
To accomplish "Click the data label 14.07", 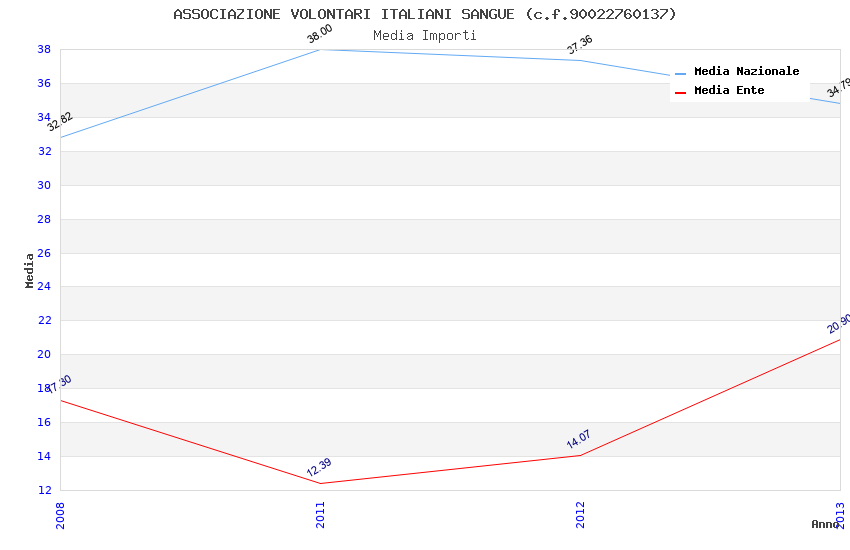I will point(578,439).
